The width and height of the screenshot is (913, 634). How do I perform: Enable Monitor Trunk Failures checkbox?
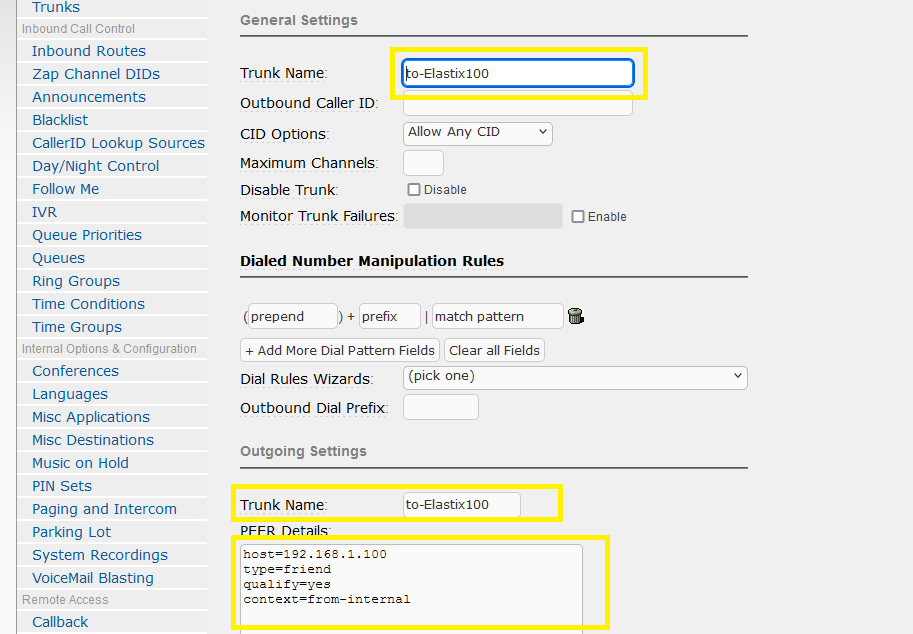(578, 216)
